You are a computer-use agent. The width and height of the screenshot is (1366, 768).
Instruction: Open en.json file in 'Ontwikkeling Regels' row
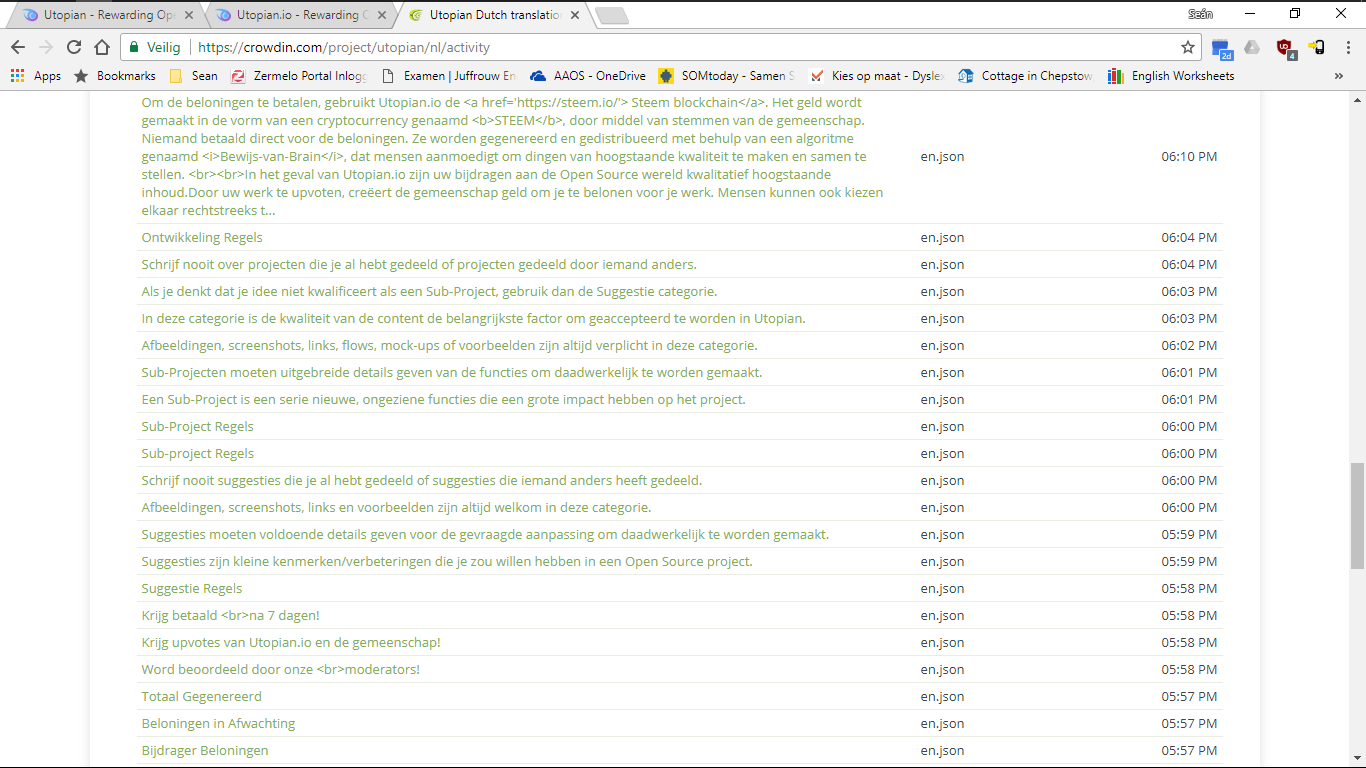943,238
